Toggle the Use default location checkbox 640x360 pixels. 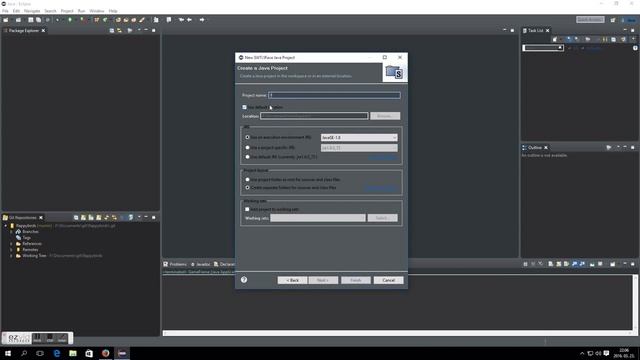(244, 107)
